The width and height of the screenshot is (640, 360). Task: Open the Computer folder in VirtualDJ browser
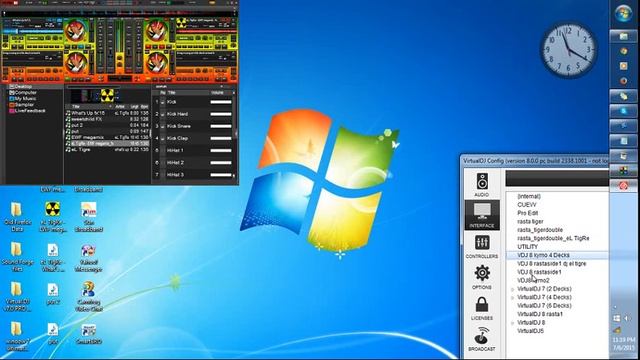pyautogui.click(x=23, y=93)
